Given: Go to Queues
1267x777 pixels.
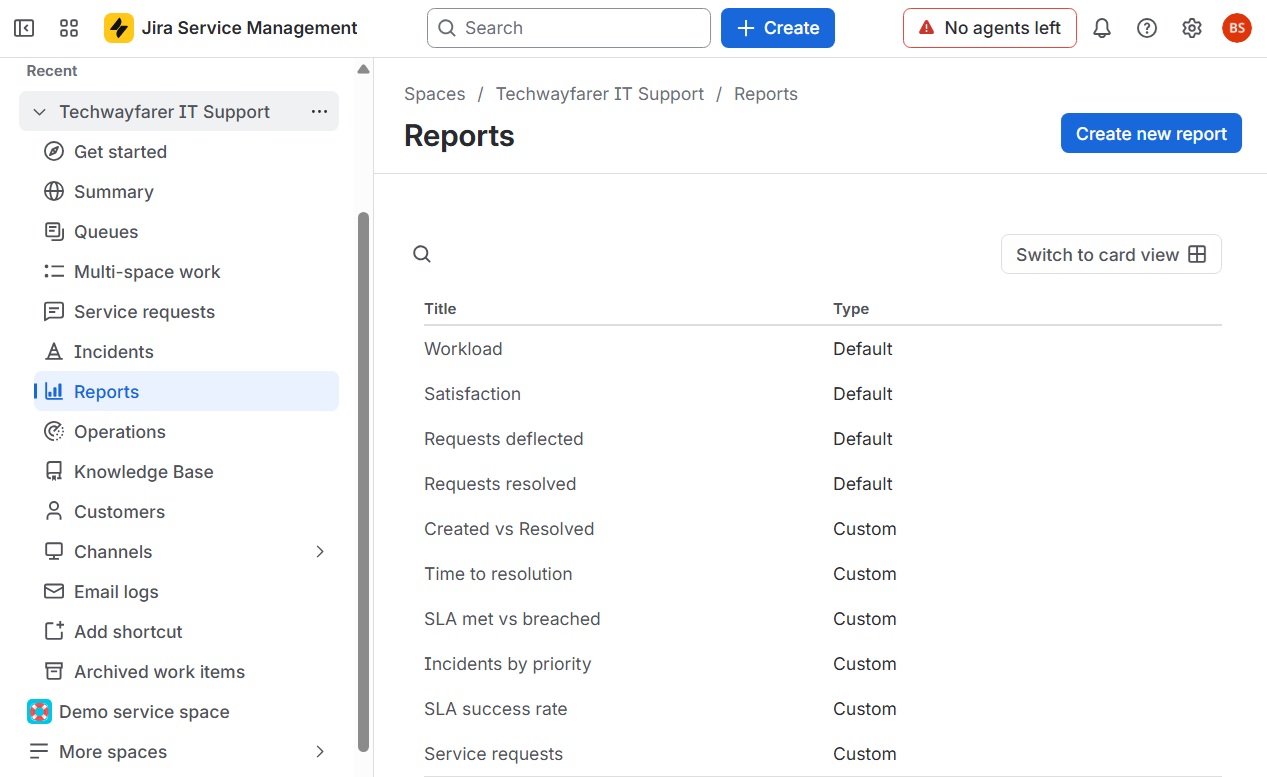Looking at the screenshot, I should click(186, 232).
